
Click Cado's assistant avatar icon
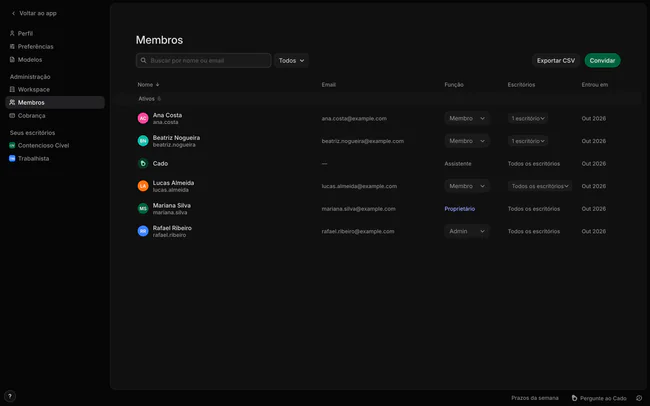pyautogui.click(x=143, y=163)
